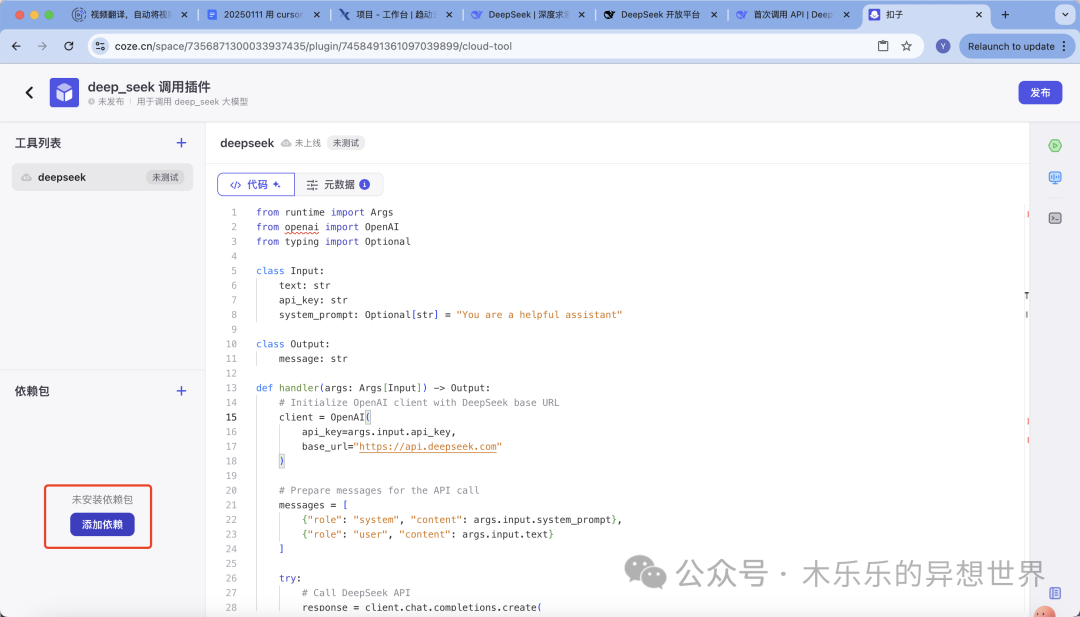Viewport: 1080px width, 617px height.
Task: Reload the current page
Action: tap(68, 46)
